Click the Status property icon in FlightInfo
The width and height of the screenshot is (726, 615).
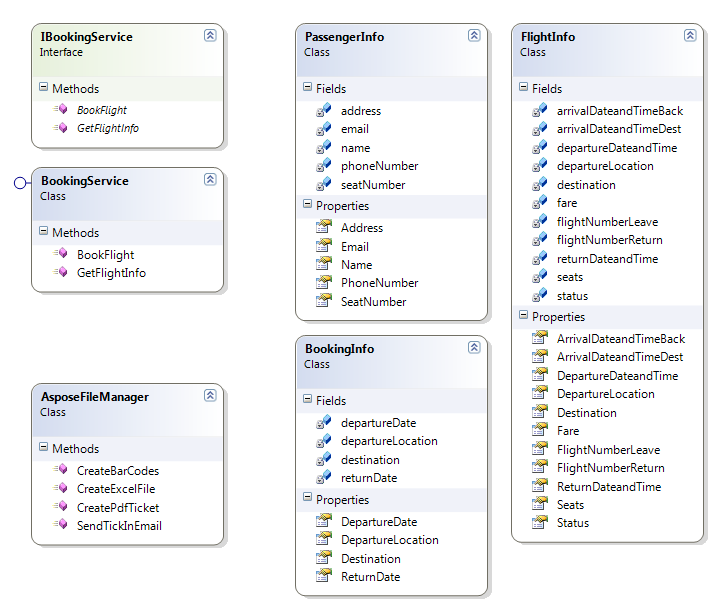click(540, 523)
